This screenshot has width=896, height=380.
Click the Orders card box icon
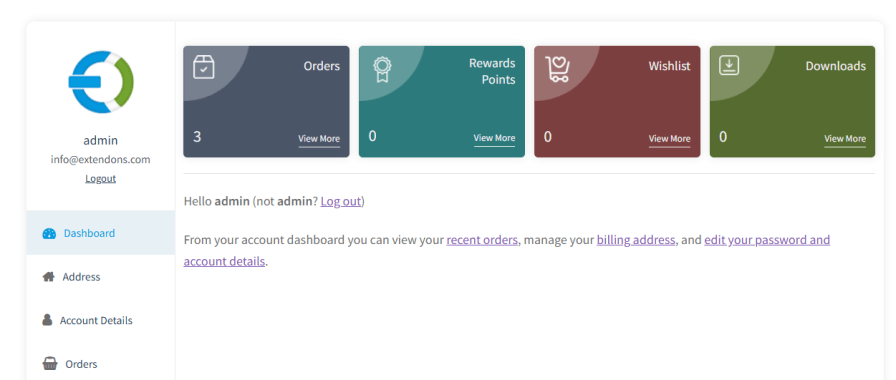[204, 67]
